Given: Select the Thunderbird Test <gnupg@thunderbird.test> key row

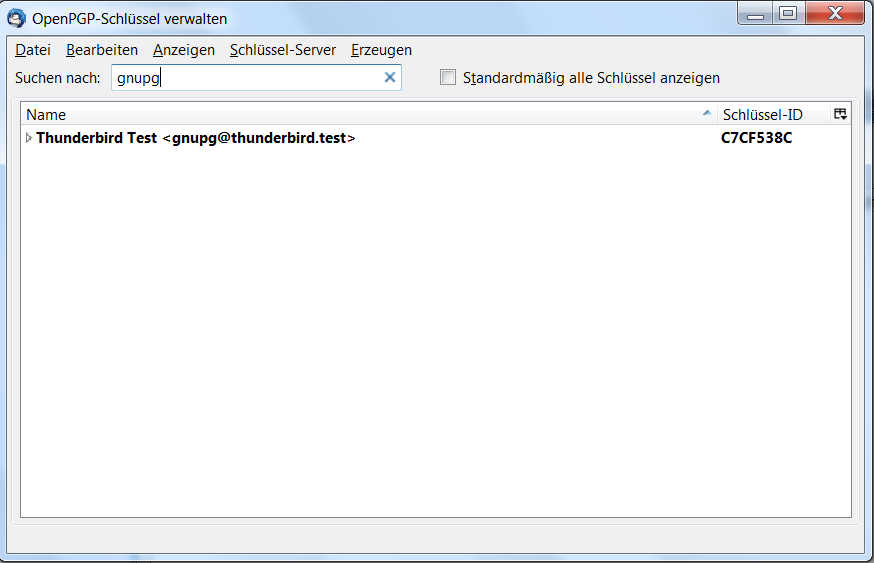Looking at the screenshot, I should (435, 138).
